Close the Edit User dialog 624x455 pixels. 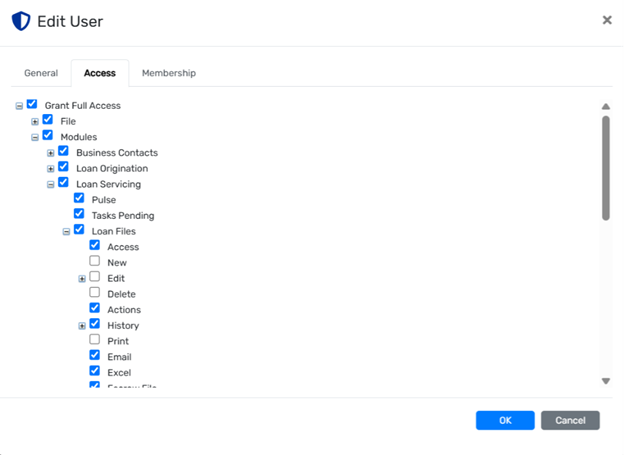(x=607, y=20)
